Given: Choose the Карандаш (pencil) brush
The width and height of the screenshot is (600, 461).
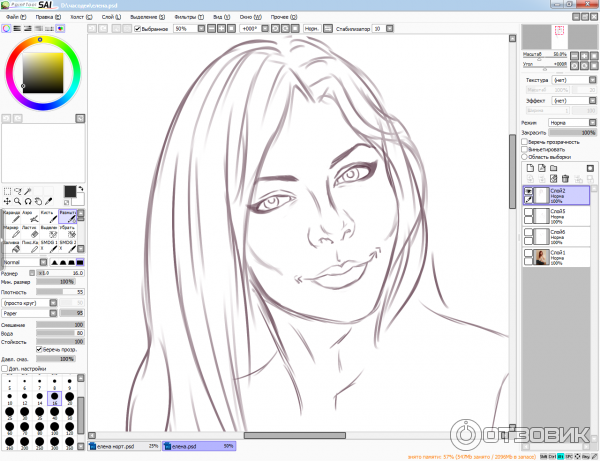Looking at the screenshot, I should pyautogui.click(x=11, y=217).
